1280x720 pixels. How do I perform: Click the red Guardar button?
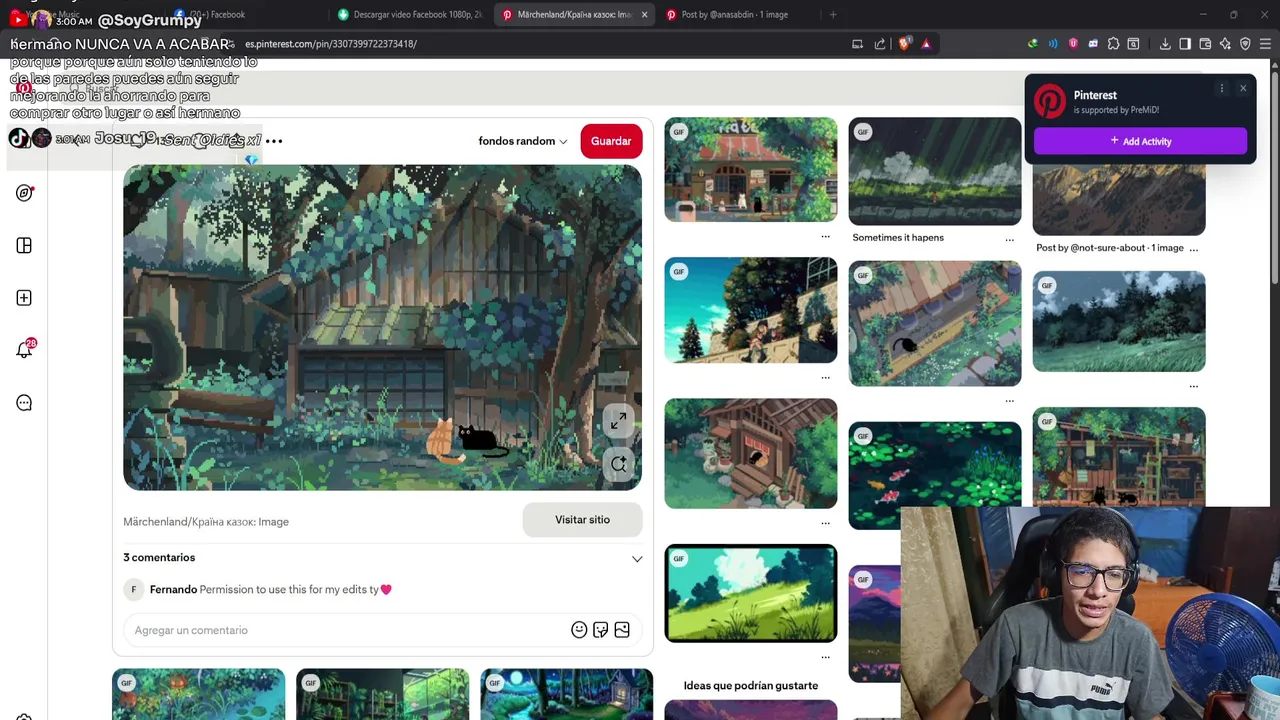pyautogui.click(x=611, y=141)
